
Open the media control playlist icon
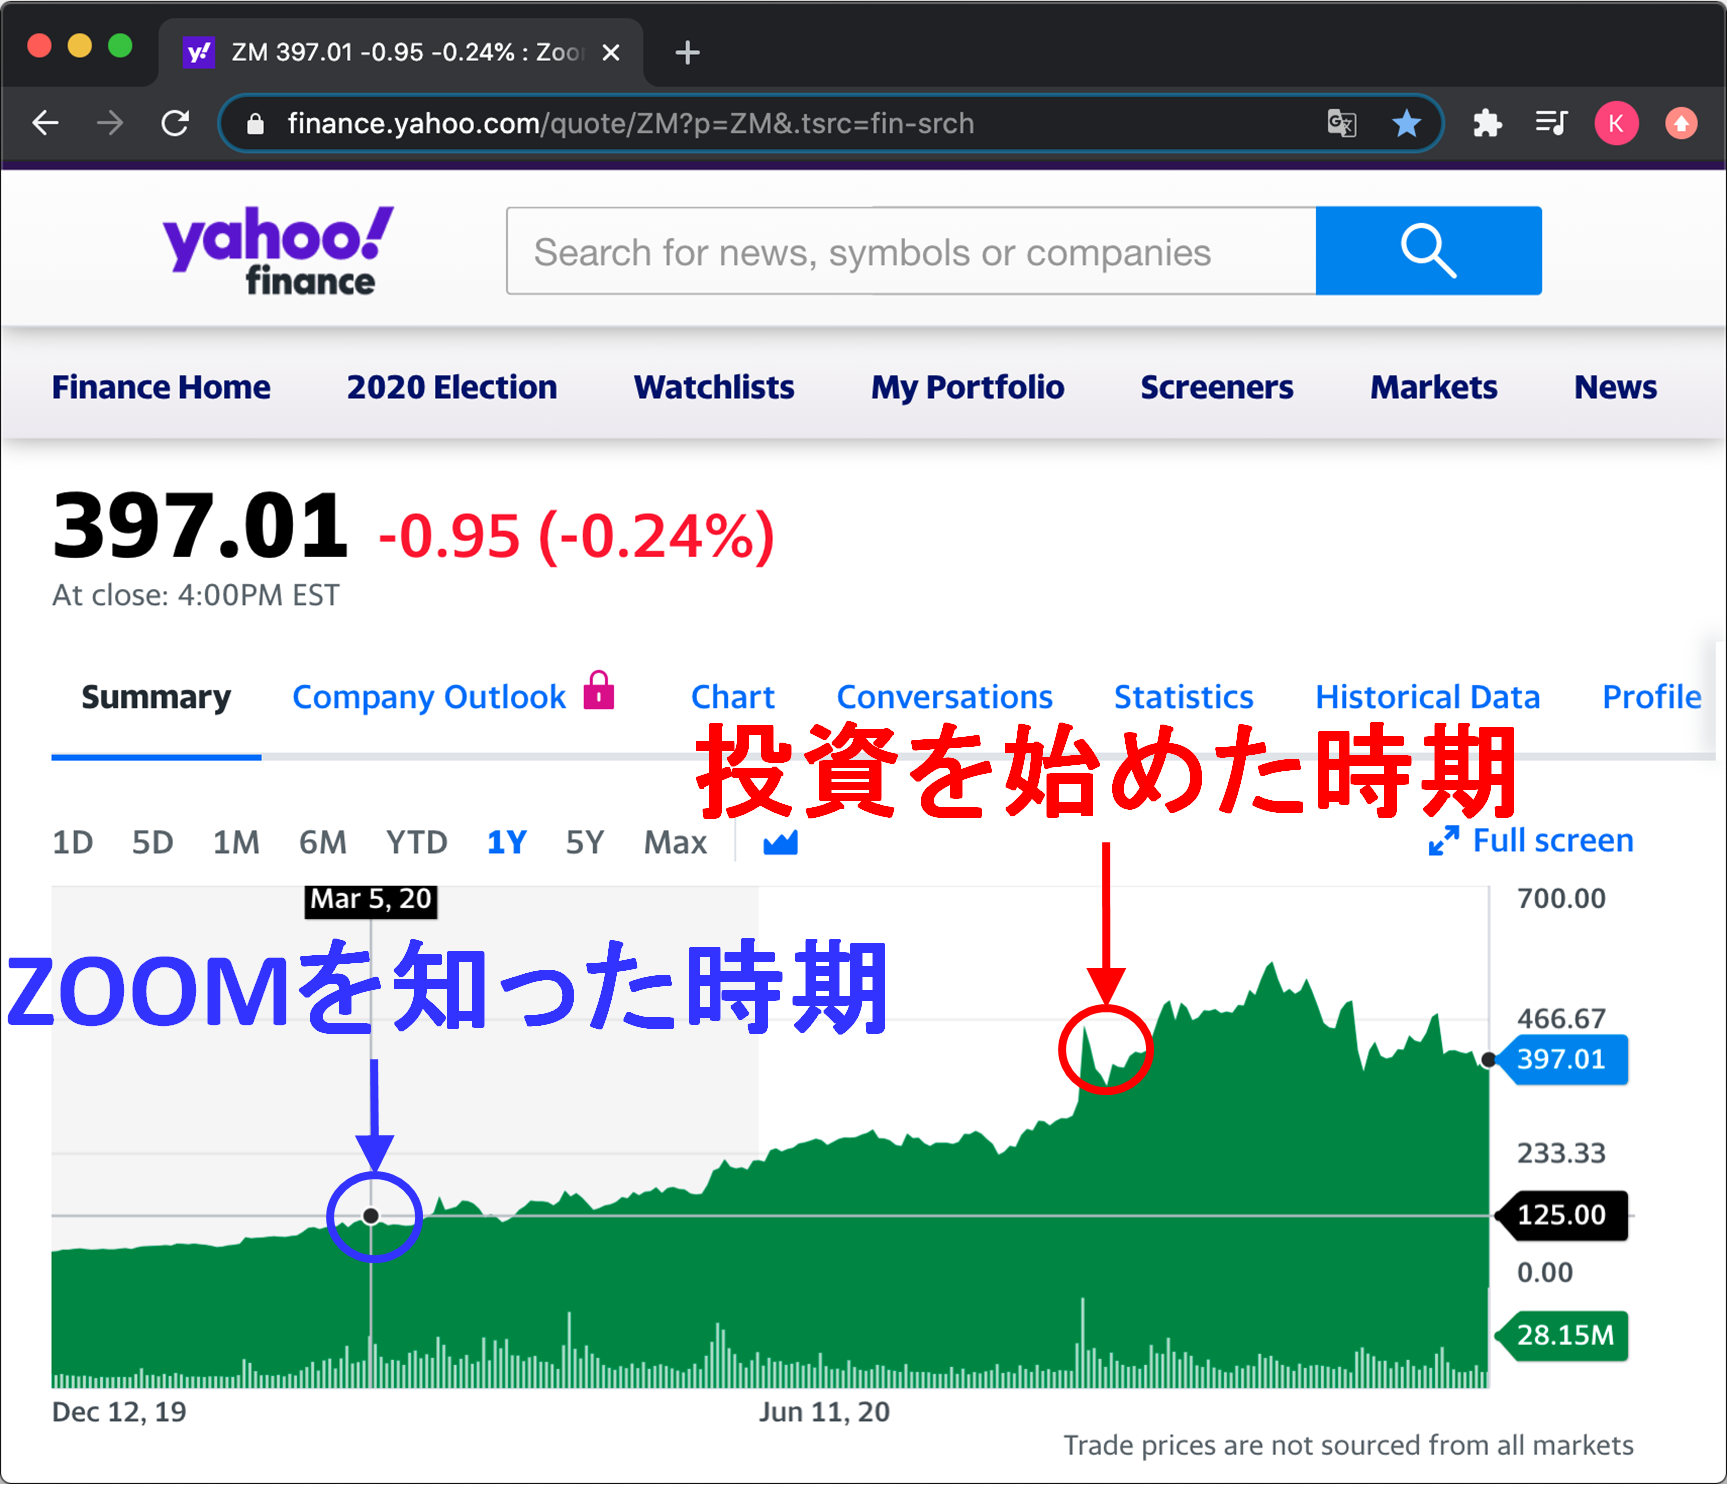[x=1551, y=123]
